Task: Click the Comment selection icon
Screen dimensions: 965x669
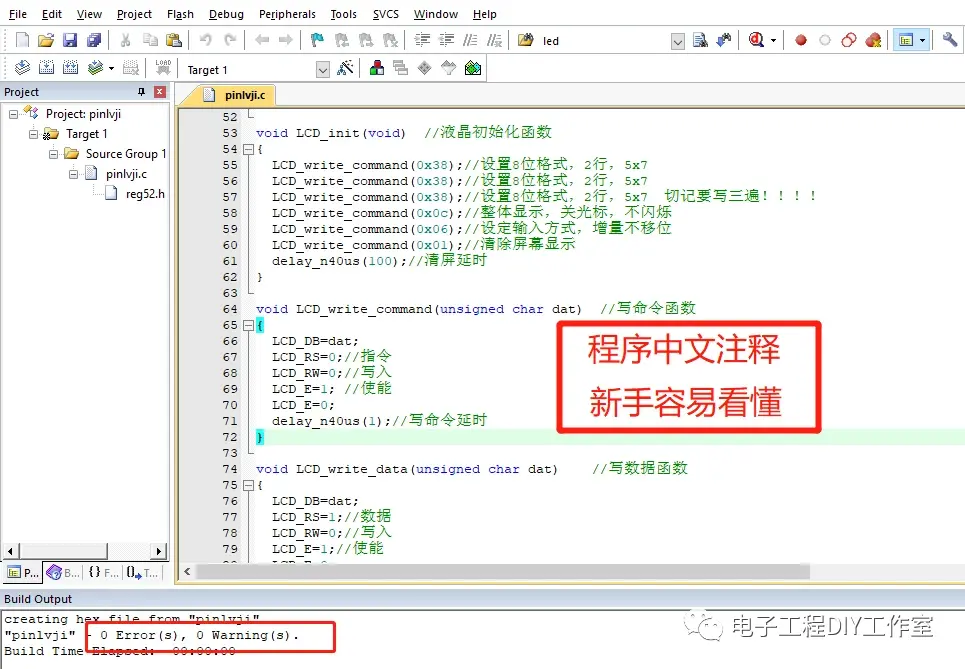Action: [x=470, y=41]
